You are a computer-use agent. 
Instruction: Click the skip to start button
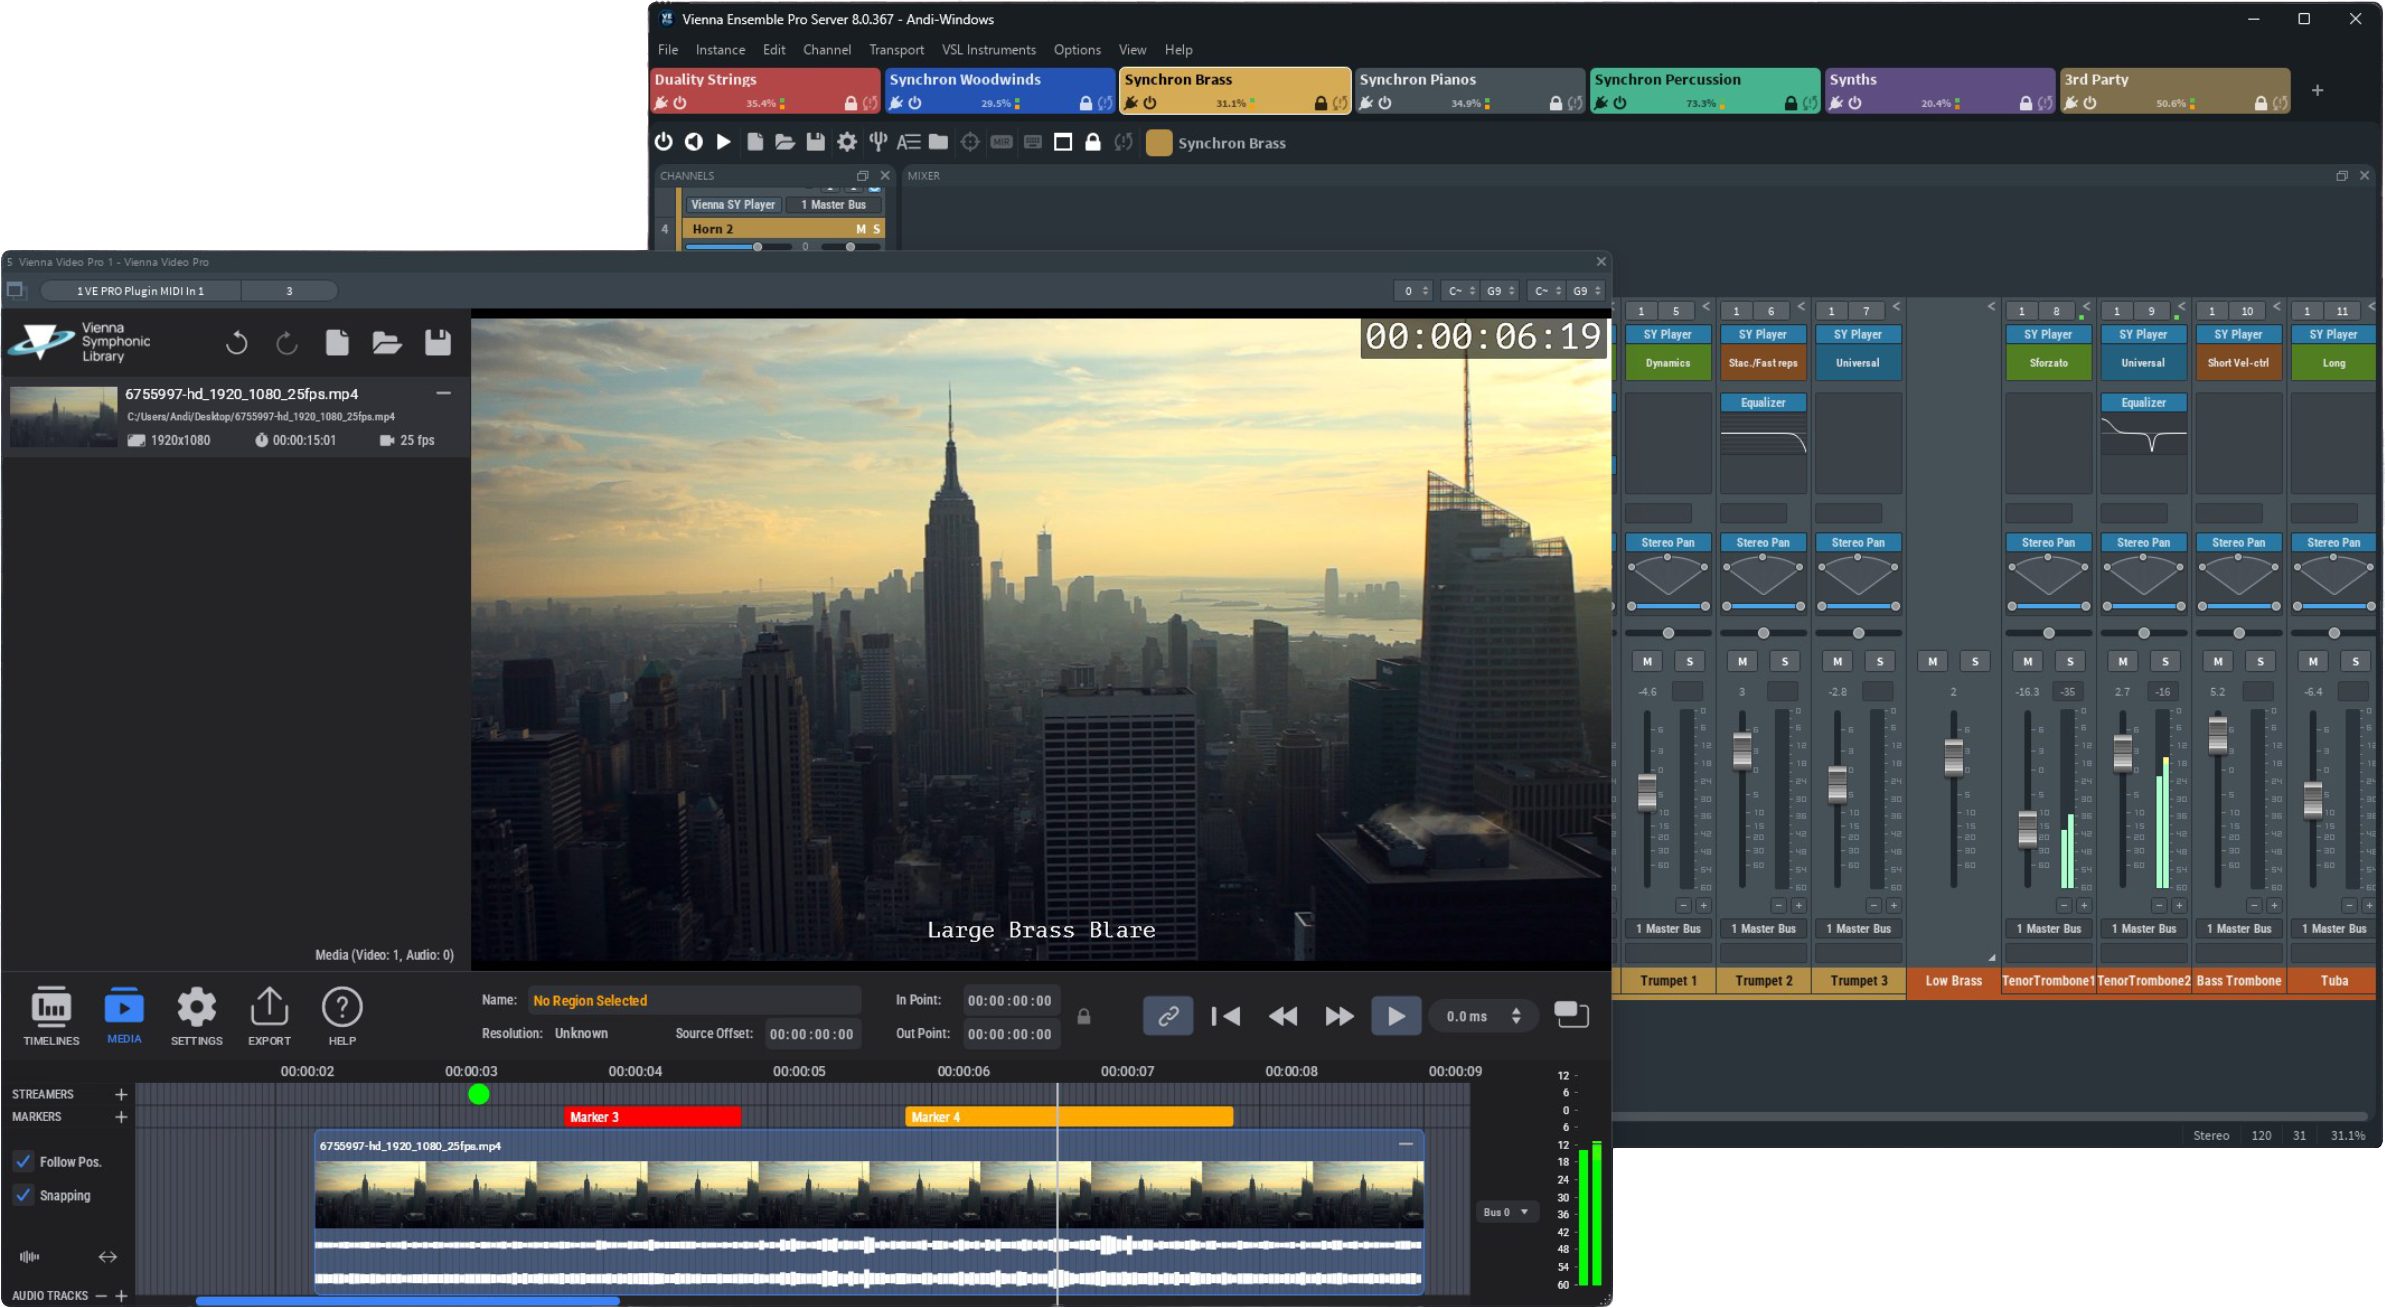pos(1225,1016)
